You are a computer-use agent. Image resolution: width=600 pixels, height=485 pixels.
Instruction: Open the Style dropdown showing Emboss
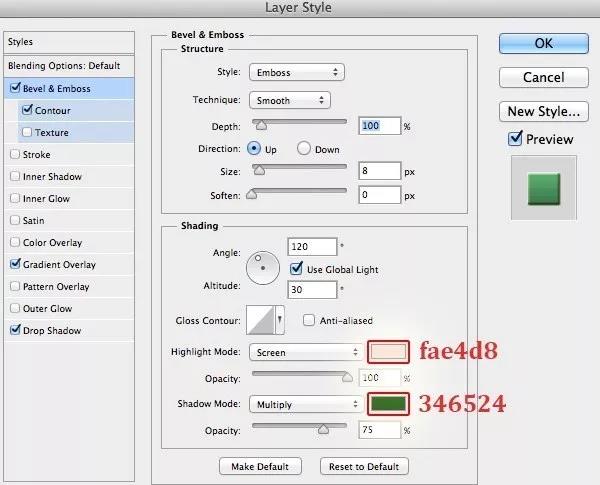pos(297,72)
